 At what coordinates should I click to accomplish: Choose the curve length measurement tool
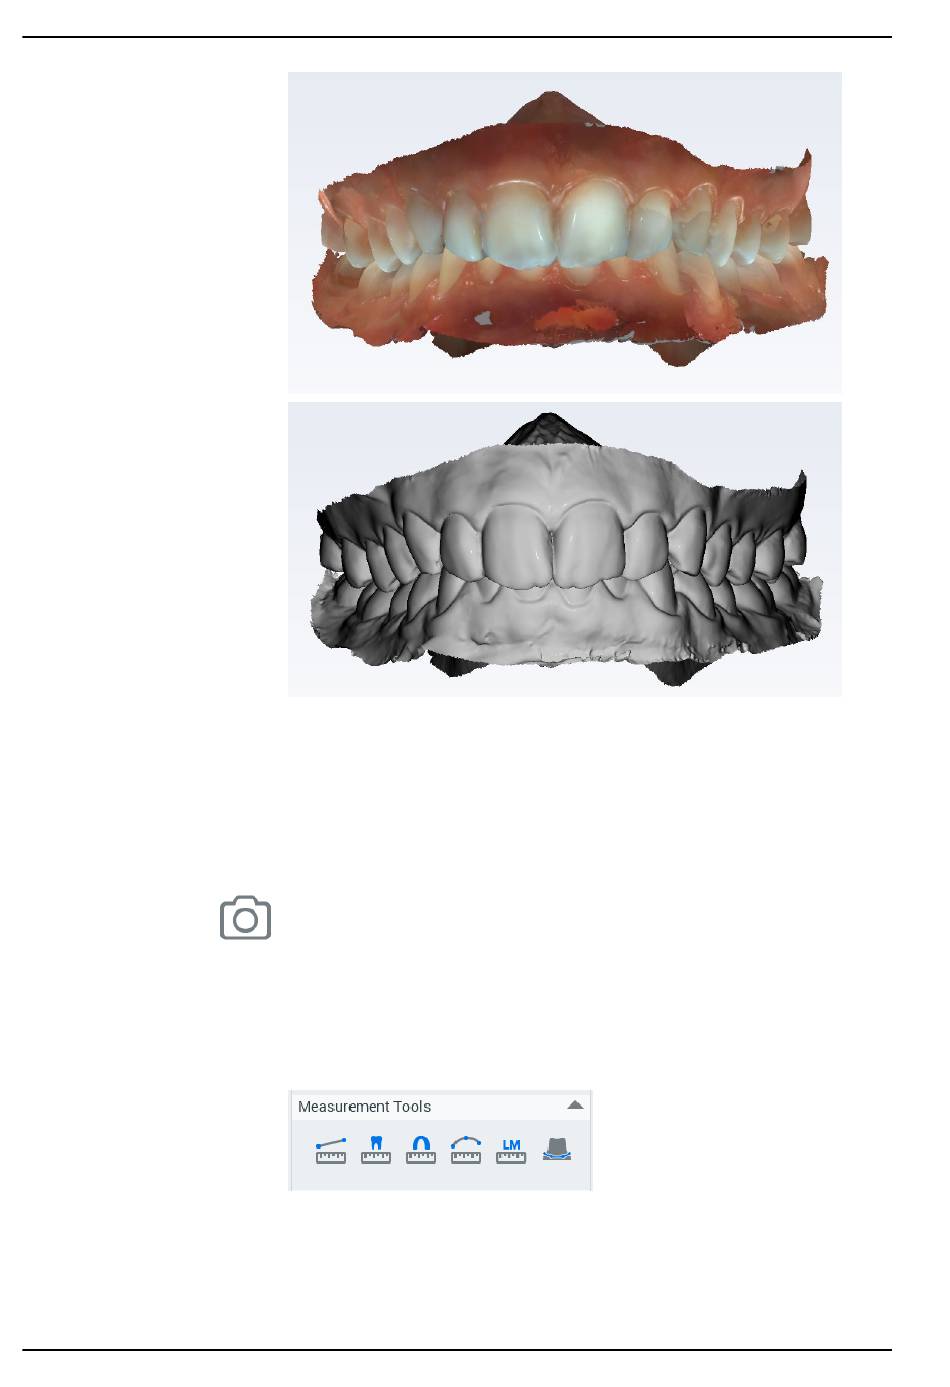pos(466,1150)
